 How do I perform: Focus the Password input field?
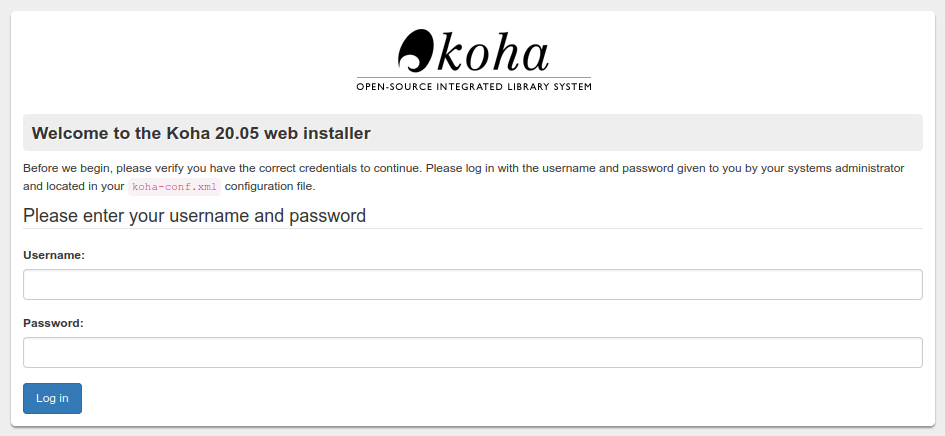(x=472, y=352)
